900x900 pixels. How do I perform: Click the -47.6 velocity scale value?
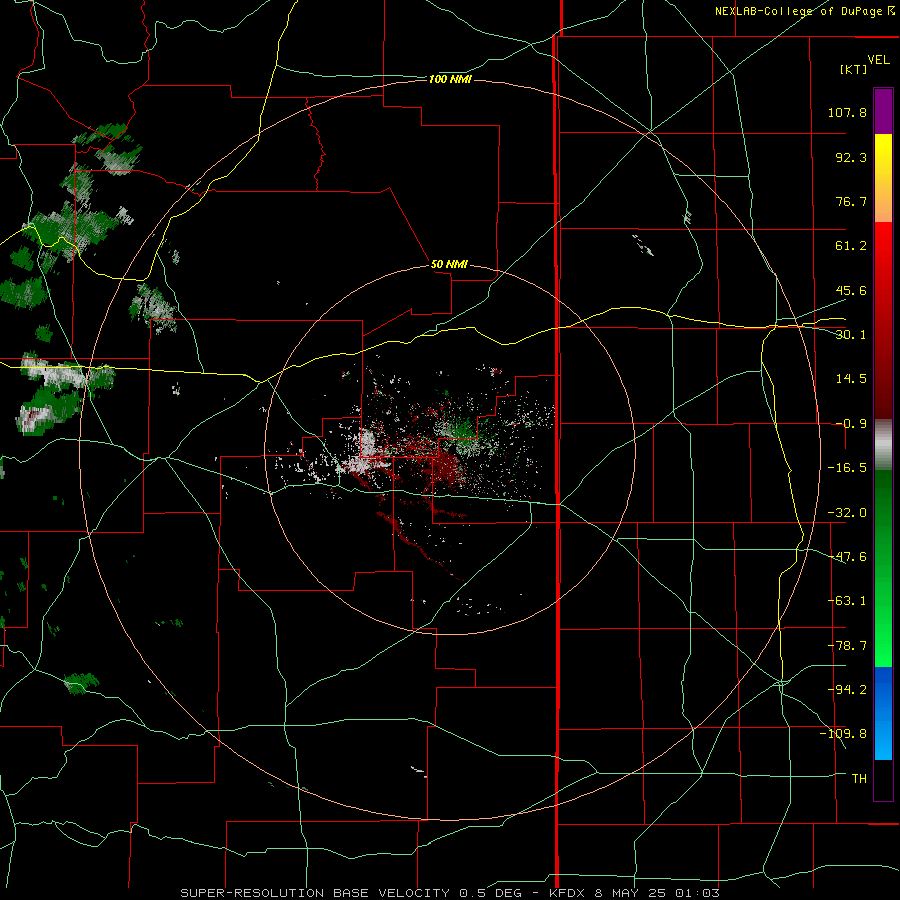(x=847, y=557)
